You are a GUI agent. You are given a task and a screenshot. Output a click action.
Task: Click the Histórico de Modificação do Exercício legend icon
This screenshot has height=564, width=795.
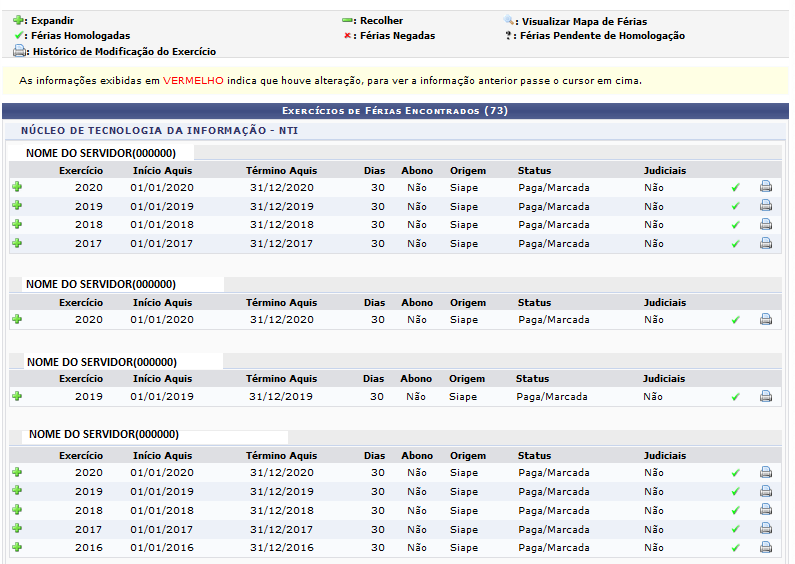click(x=20, y=51)
